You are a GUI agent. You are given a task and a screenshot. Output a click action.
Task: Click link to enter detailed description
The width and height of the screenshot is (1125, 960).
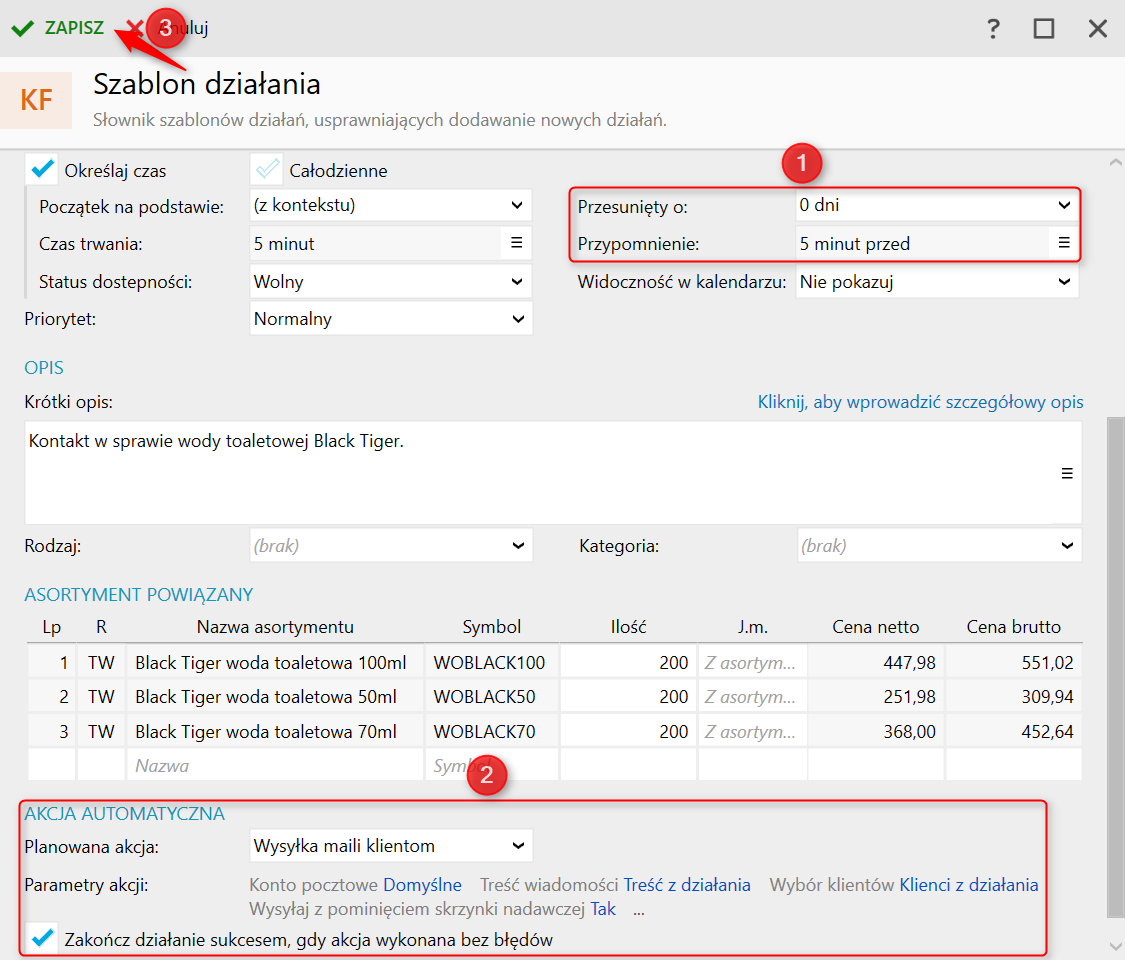(x=920, y=402)
